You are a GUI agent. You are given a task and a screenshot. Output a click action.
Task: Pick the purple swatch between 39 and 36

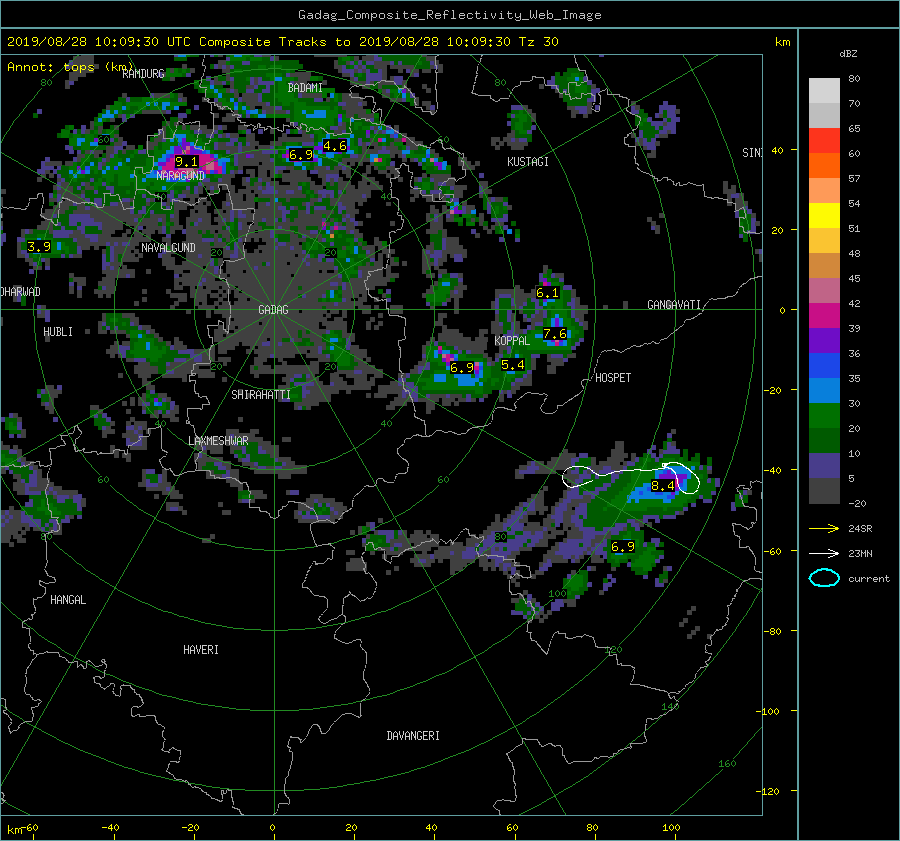coord(824,341)
